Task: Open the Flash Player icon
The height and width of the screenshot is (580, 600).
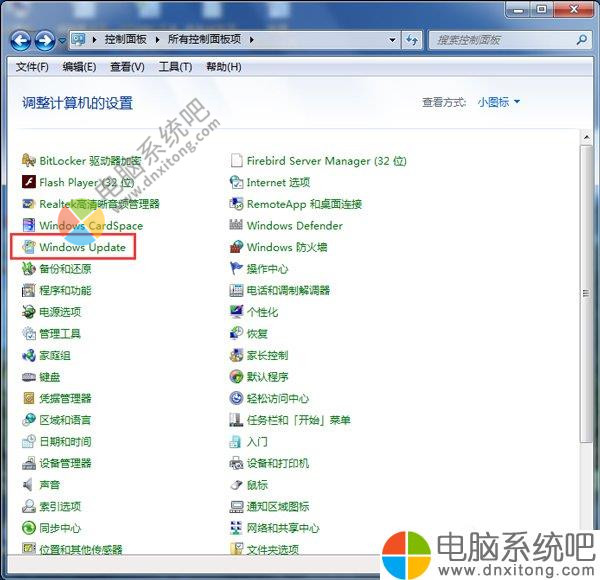Action: pyautogui.click(x=29, y=183)
